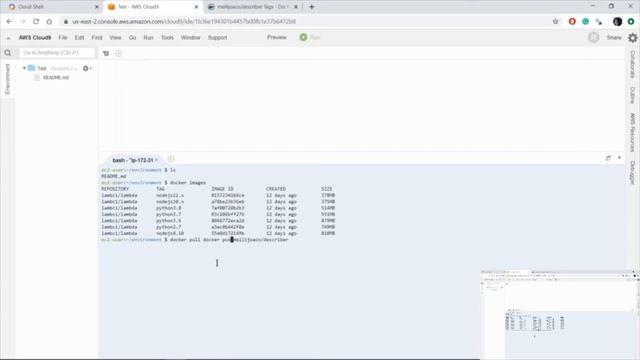Open the AWS Cloud9 menu
Screen dimensions: 640x360
pyautogui.click(x=35, y=38)
